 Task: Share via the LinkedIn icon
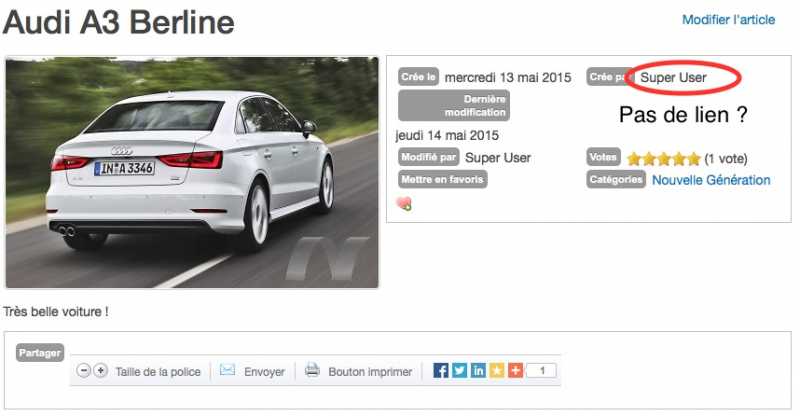point(478,371)
